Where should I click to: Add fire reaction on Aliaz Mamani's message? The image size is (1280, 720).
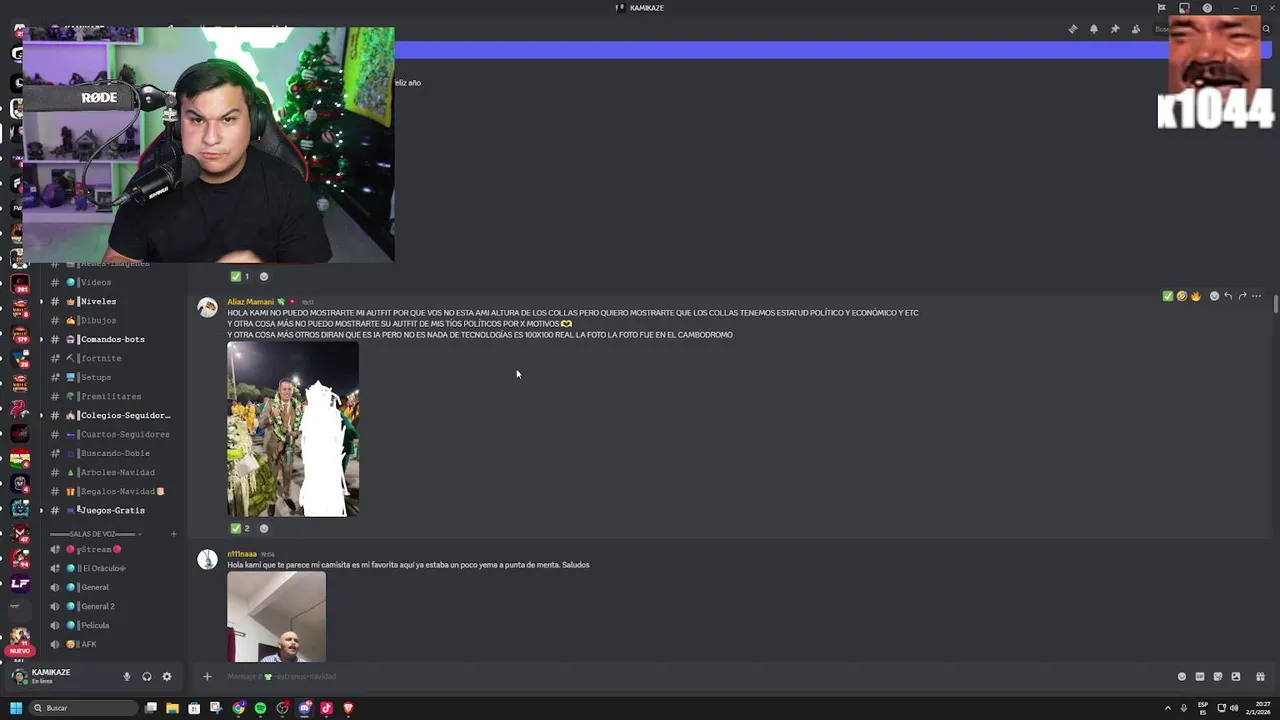click(x=1195, y=296)
